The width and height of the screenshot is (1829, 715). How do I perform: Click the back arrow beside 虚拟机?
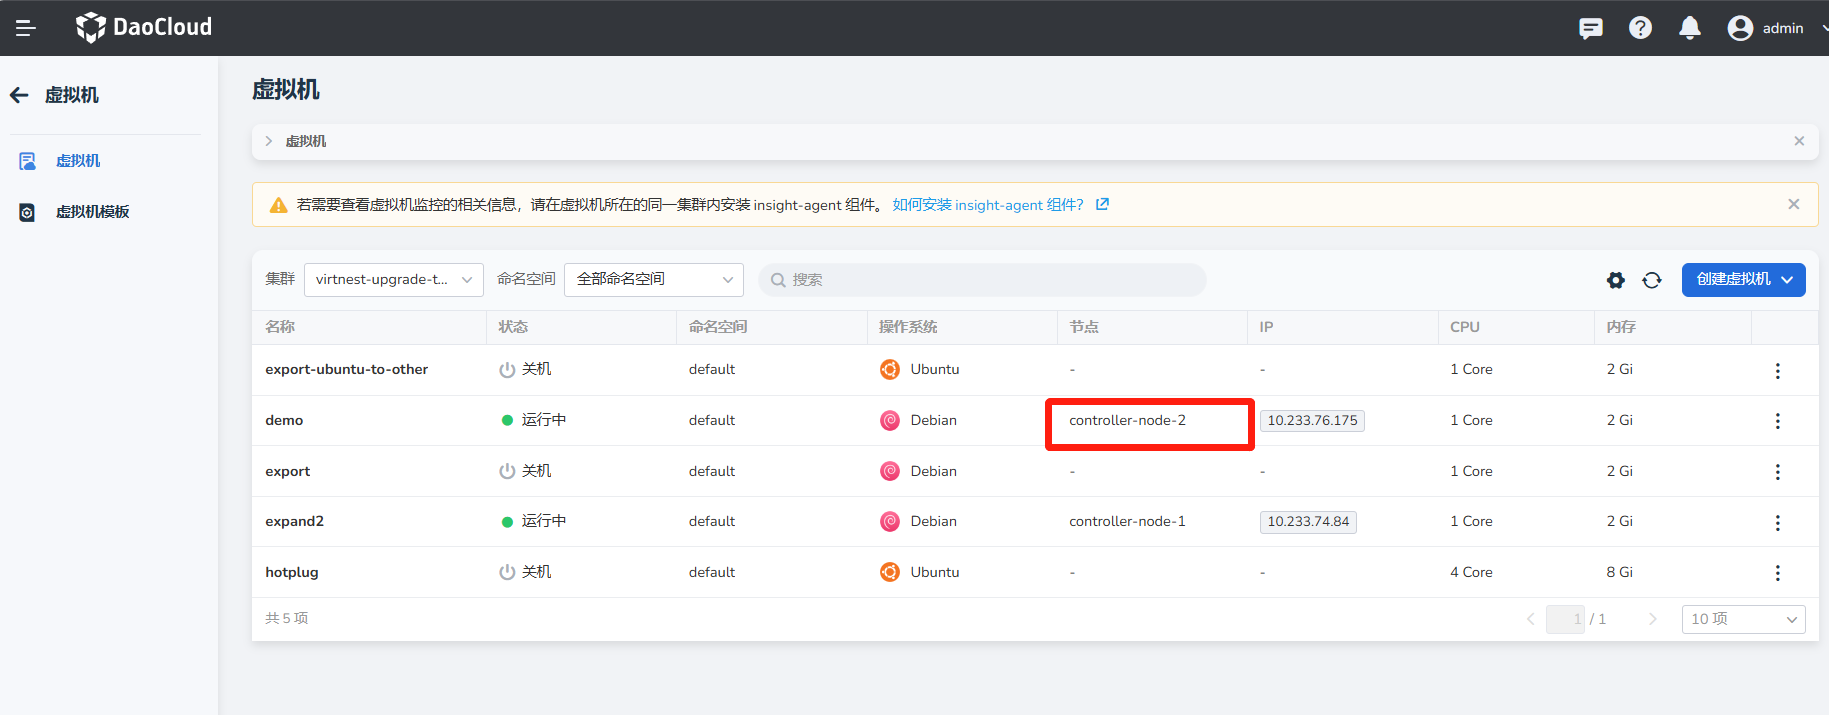20,95
